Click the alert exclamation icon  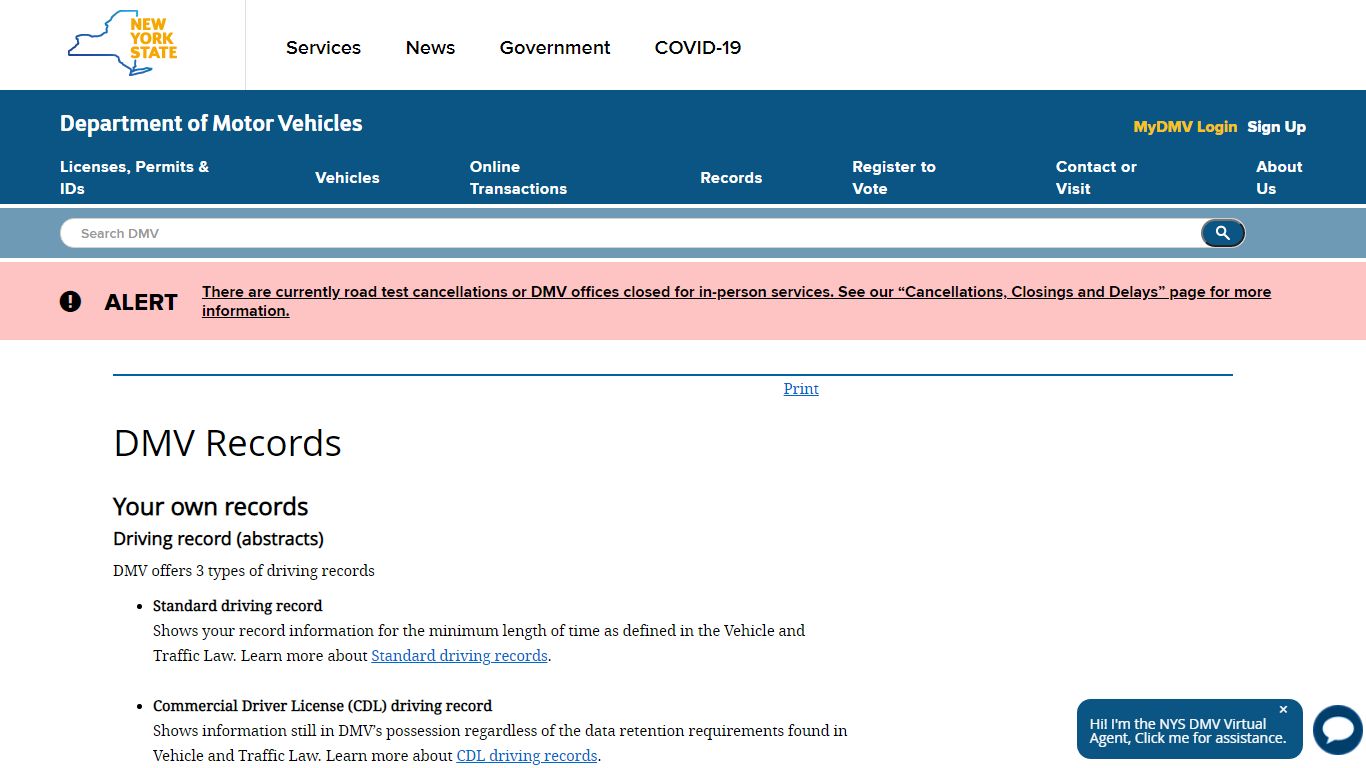[70, 301]
